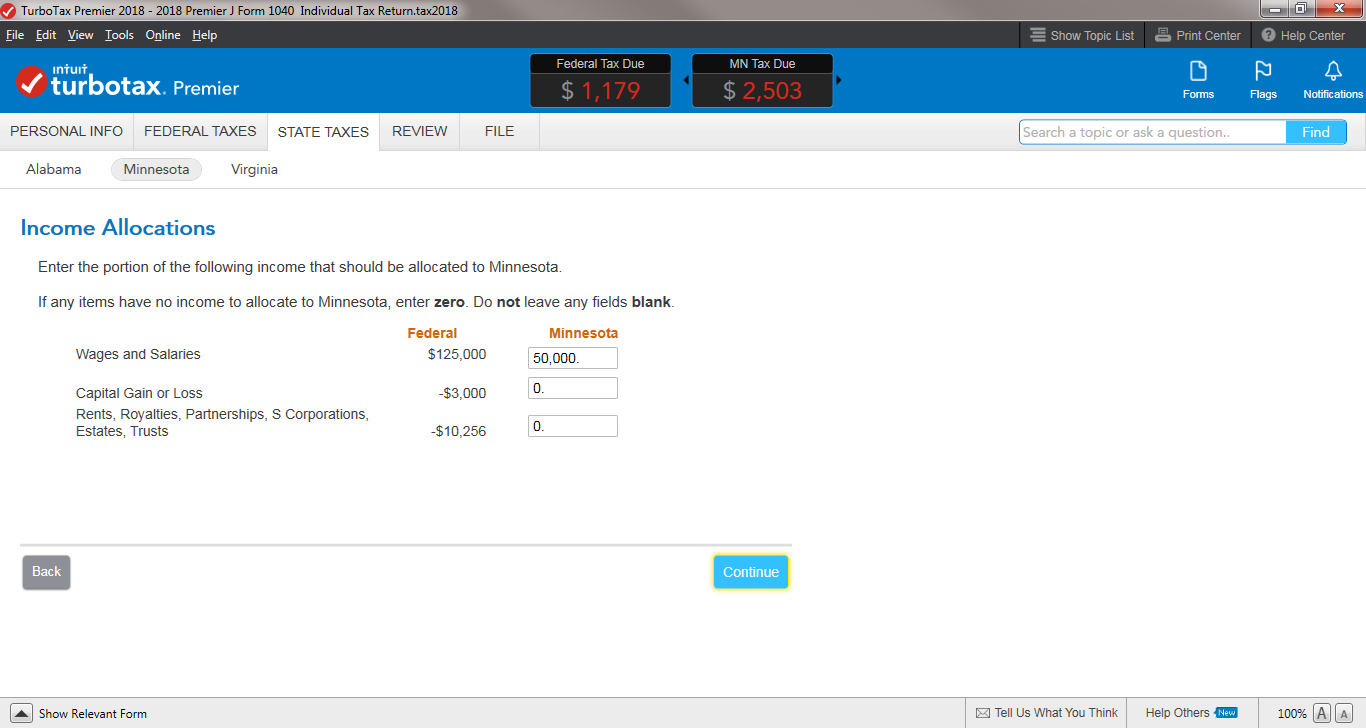Viewport: 1366px width, 728px height.
Task: Open the Help menu
Action: coord(204,35)
